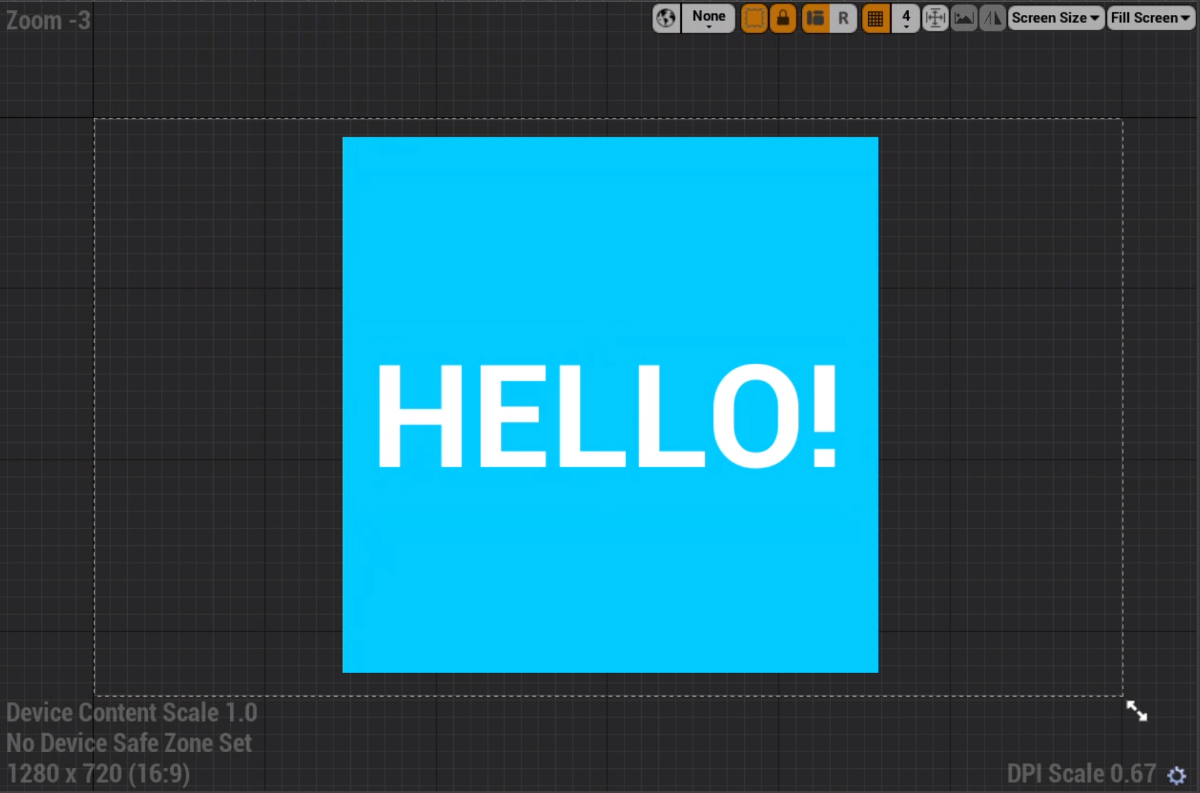Click the DPI Scale 0.67 text
The width and height of the screenshot is (1200, 793).
coord(1082,774)
